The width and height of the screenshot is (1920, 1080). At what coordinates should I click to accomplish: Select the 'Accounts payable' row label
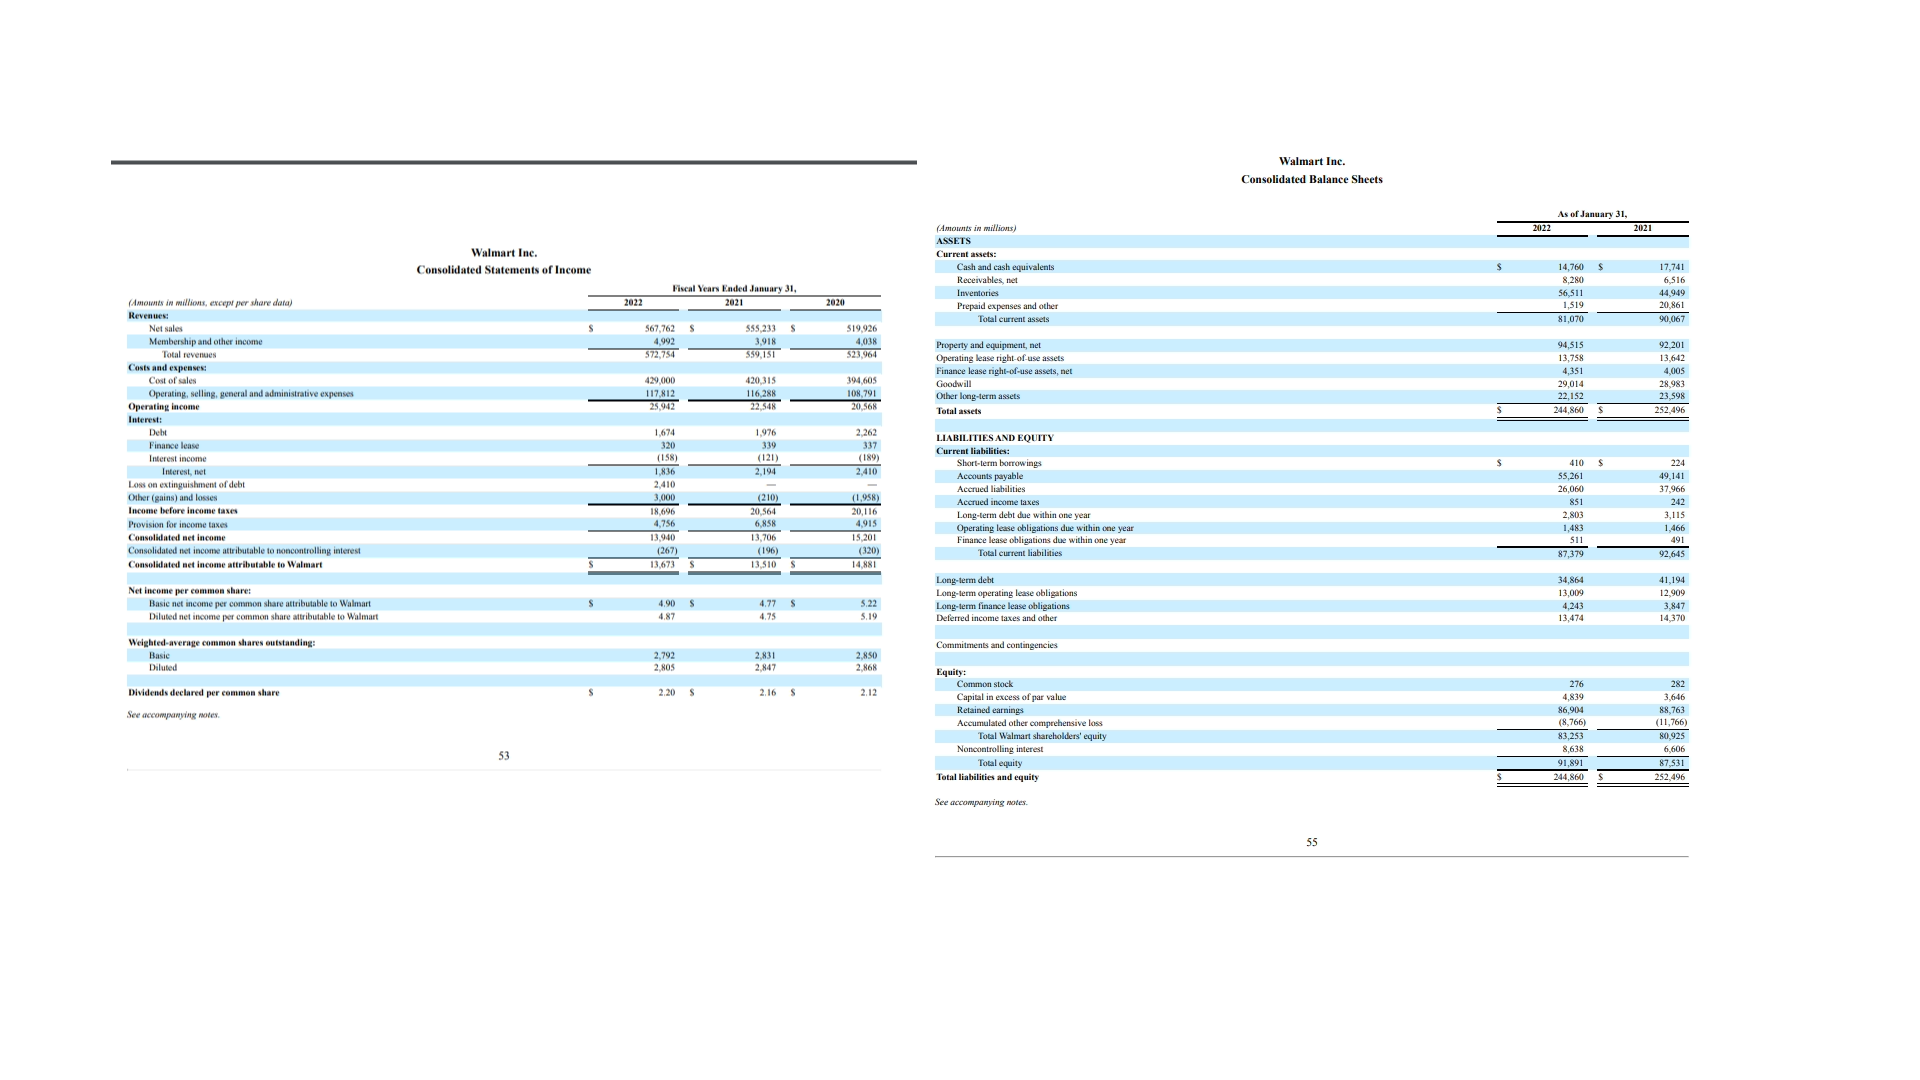(x=989, y=476)
